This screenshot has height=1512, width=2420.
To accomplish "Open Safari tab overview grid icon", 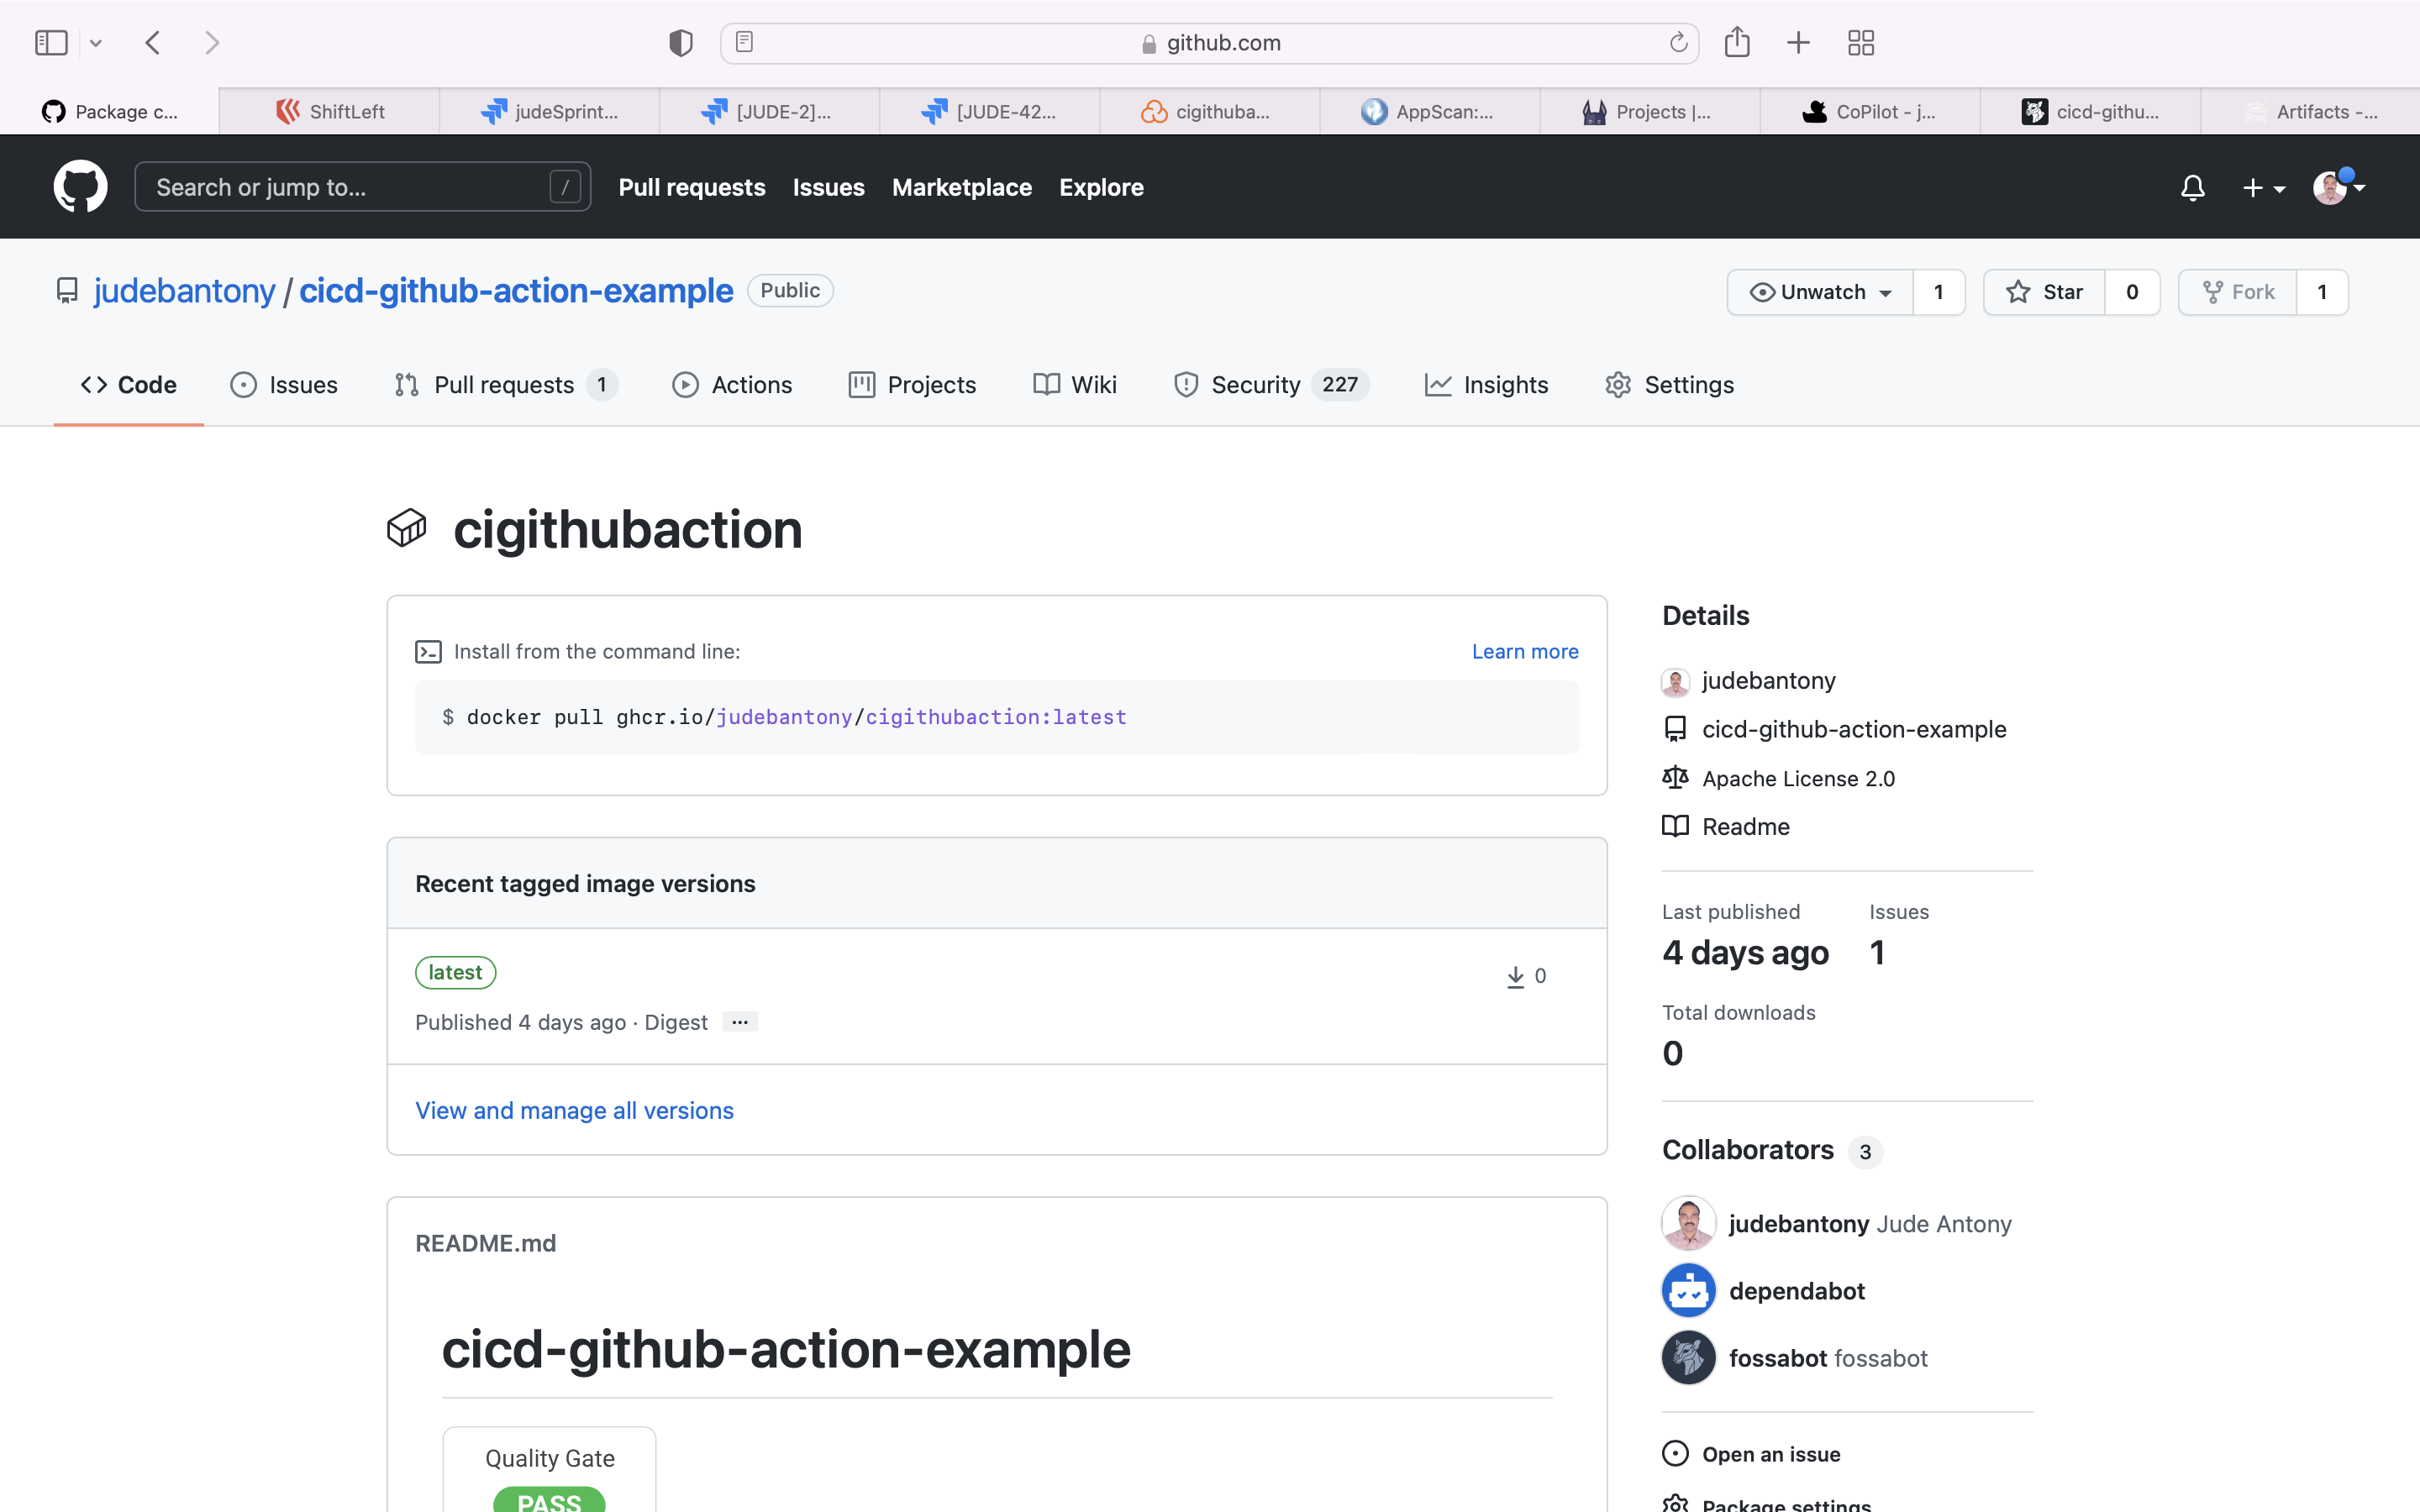I will pos(1860,42).
